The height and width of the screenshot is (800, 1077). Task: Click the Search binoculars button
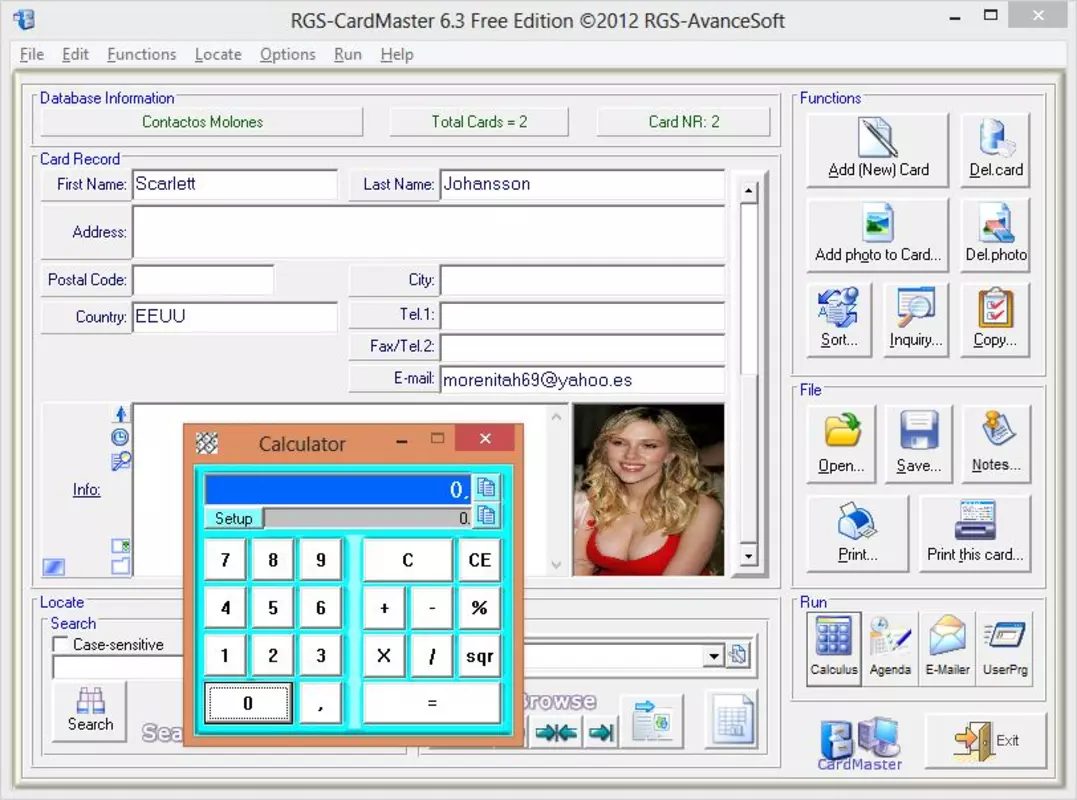(90, 711)
